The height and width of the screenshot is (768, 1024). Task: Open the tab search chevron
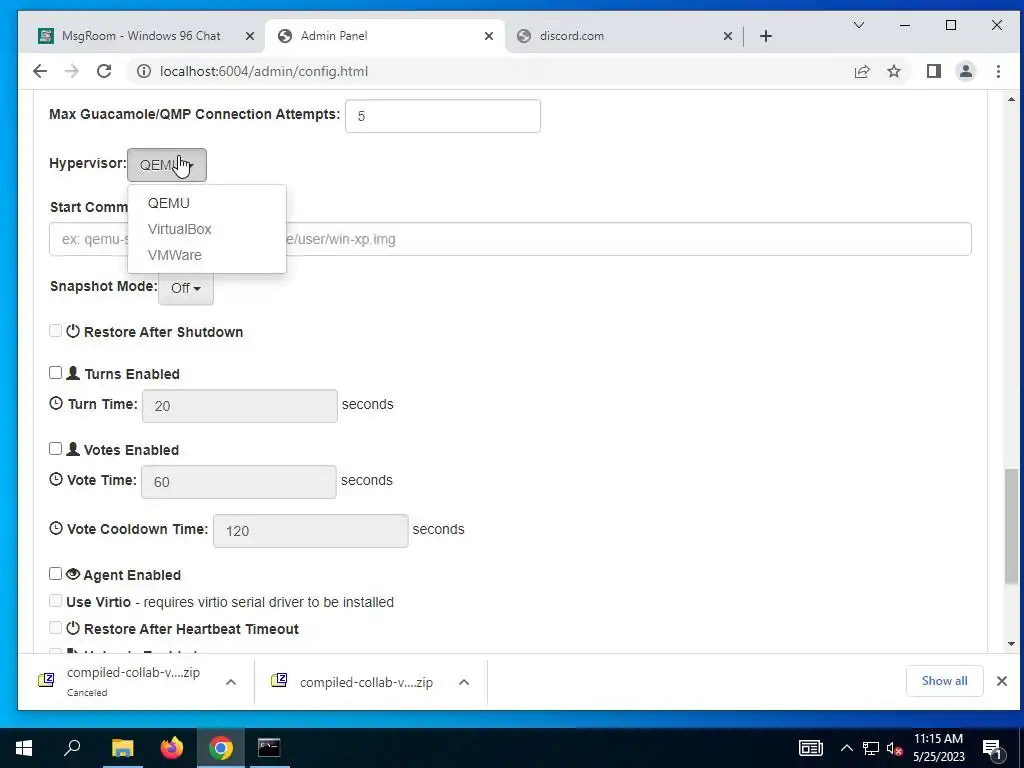[859, 25]
